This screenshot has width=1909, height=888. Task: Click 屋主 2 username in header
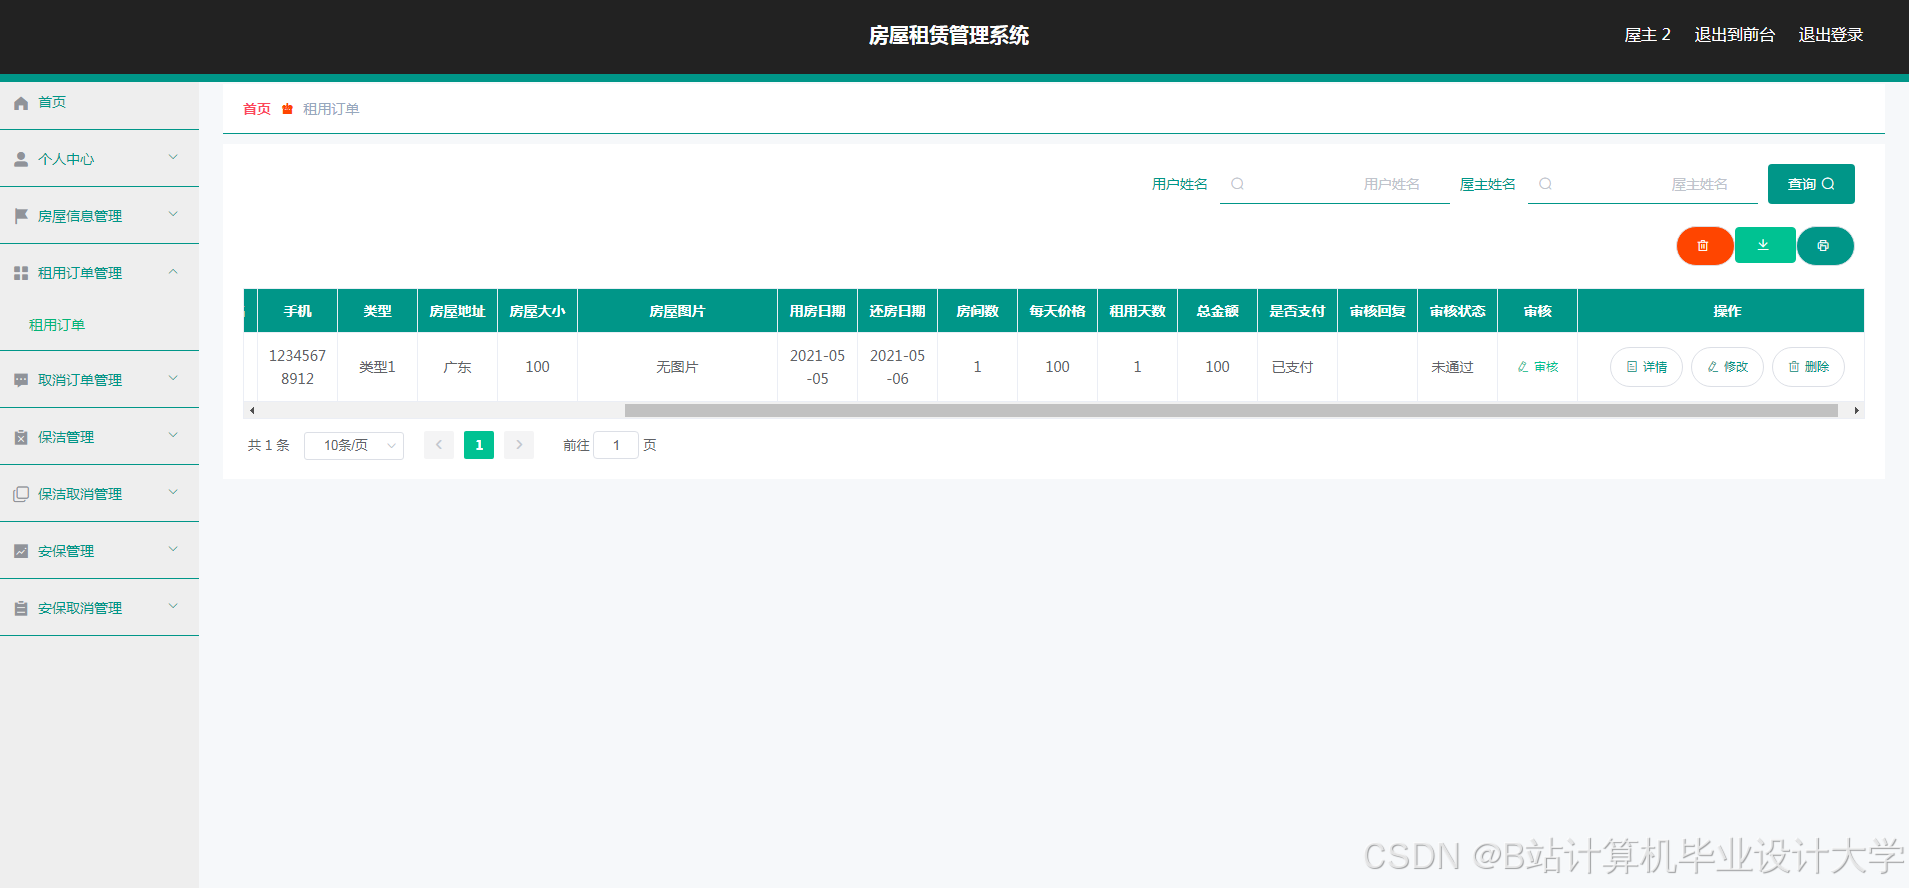tap(1648, 35)
